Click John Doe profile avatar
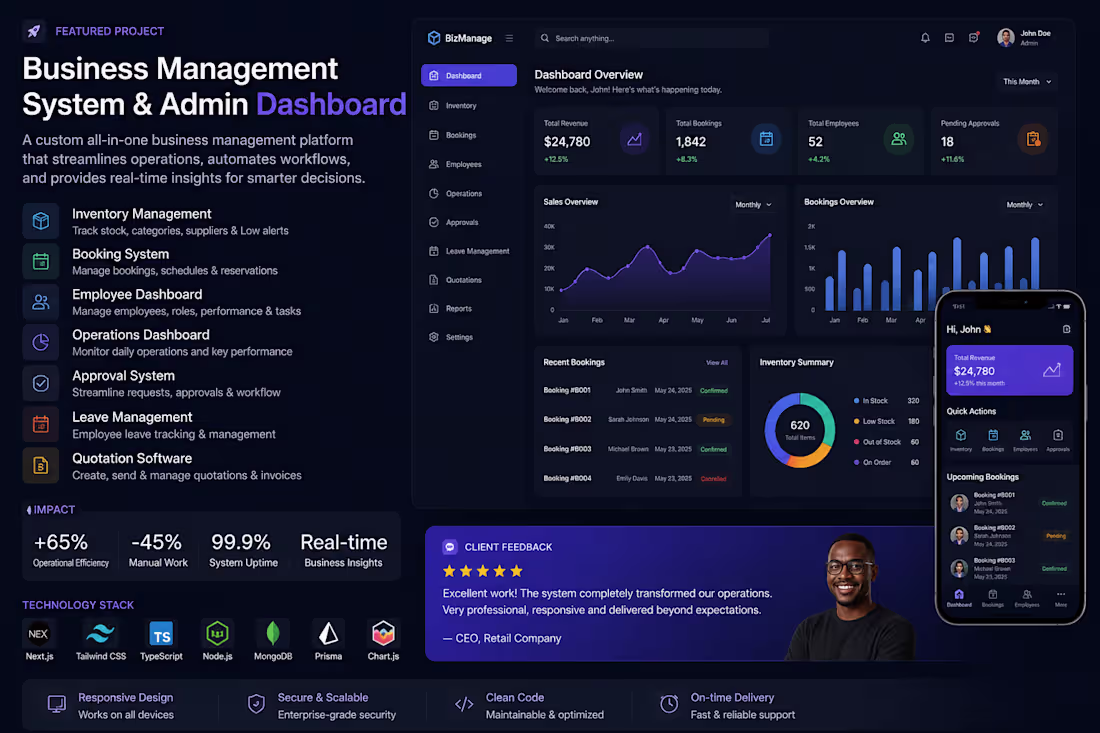This screenshot has width=1100, height=733. [x=1005, y=38]
